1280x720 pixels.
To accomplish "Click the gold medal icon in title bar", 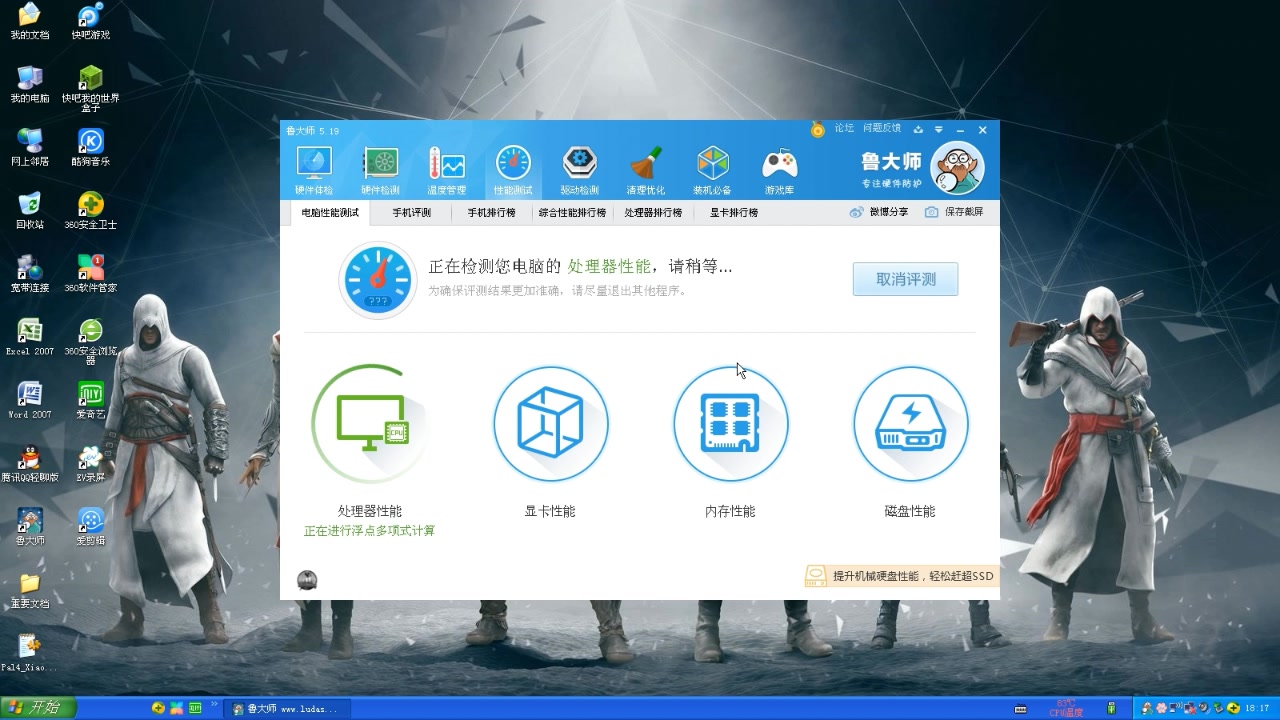I will click(x=818, y=130).
